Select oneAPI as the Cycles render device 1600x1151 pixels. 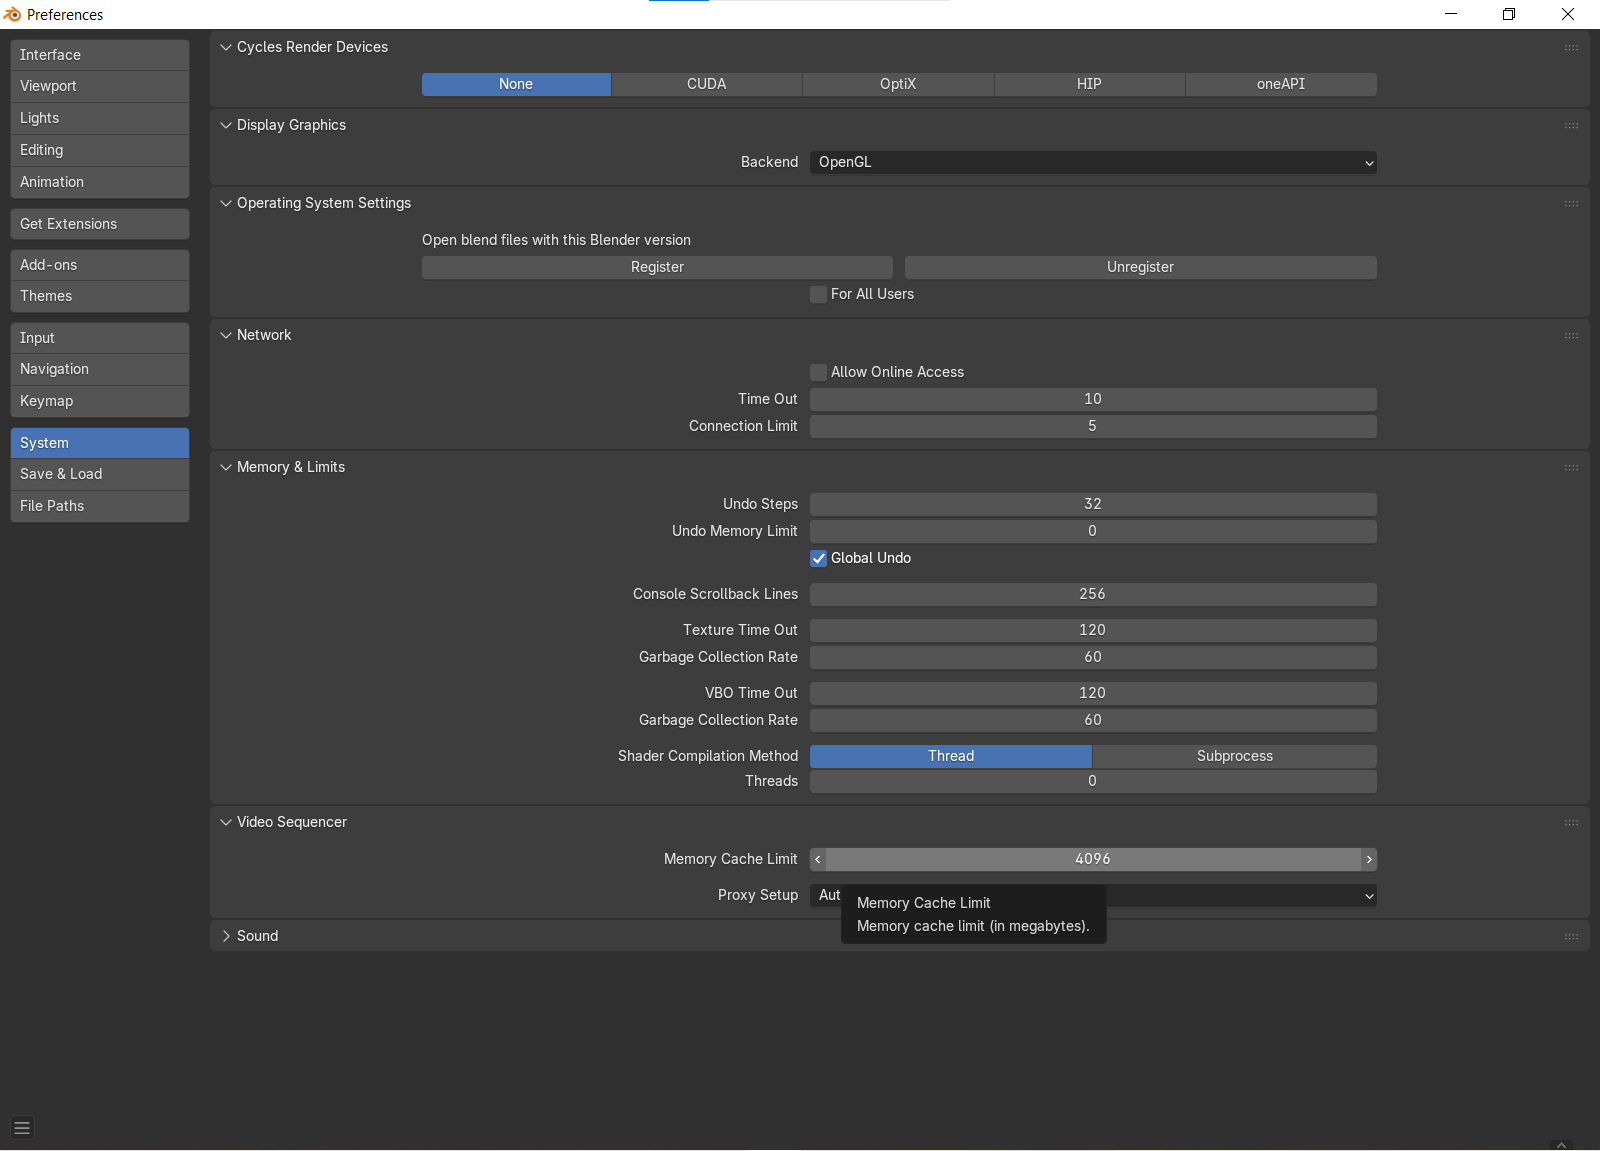click(1281, 84)
